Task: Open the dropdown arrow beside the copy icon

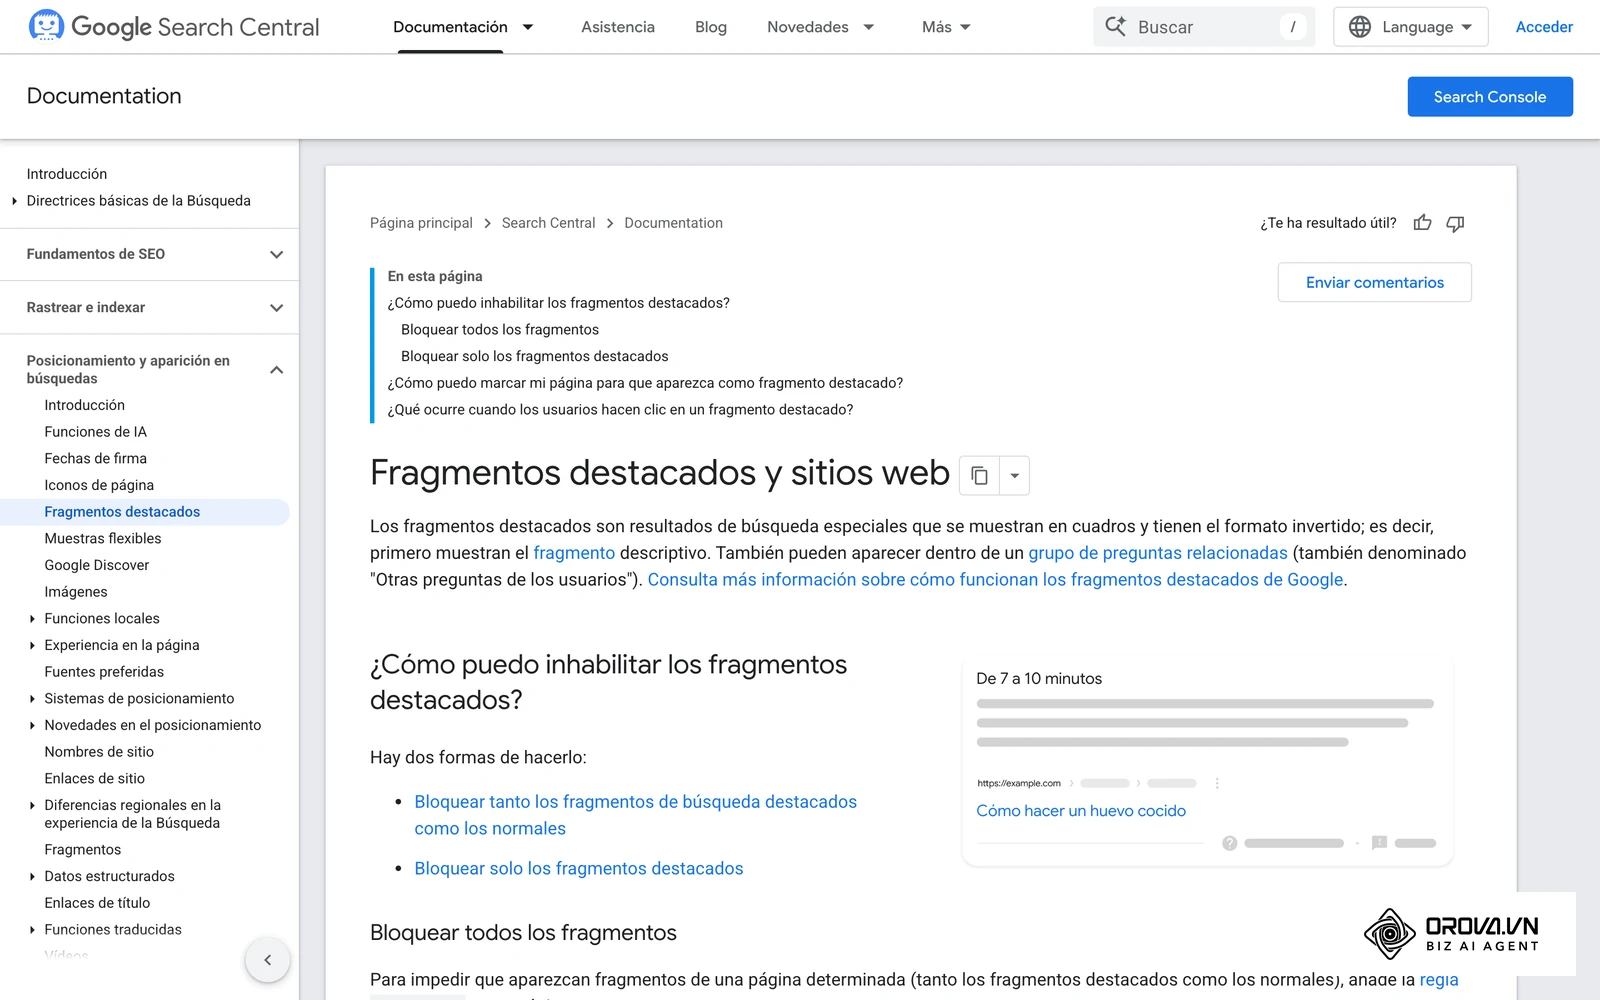Action: (1014, 475)
